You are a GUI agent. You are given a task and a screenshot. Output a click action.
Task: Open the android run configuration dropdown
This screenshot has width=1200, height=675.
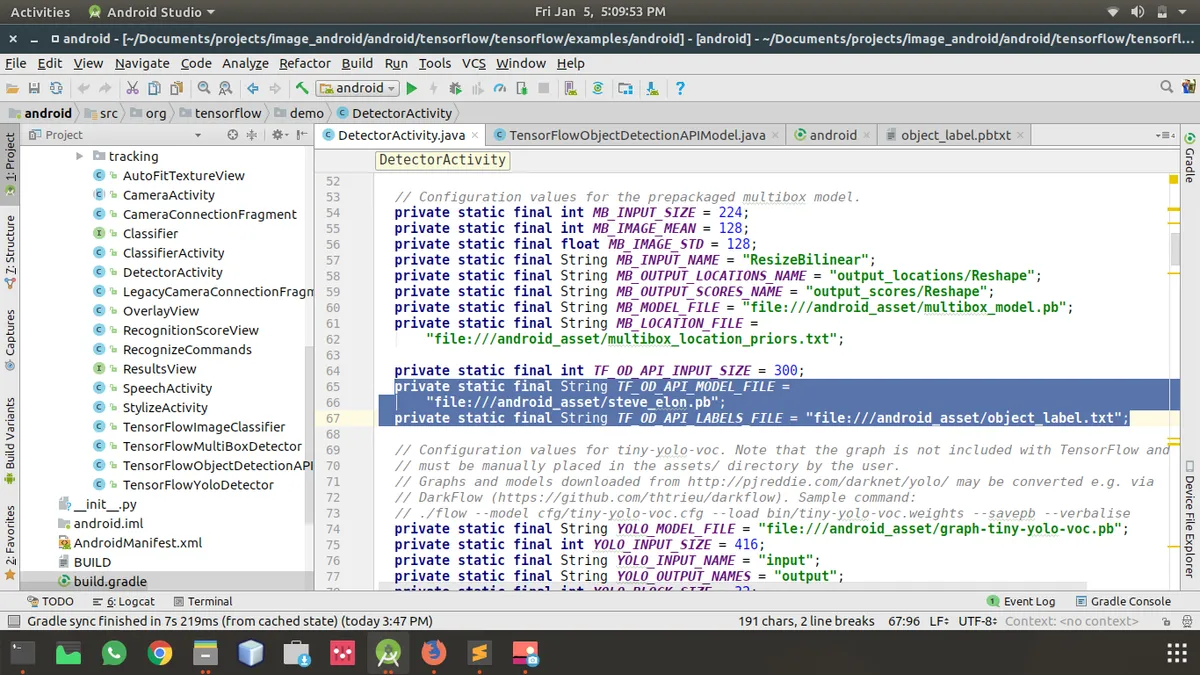click(x=358, y=88)
